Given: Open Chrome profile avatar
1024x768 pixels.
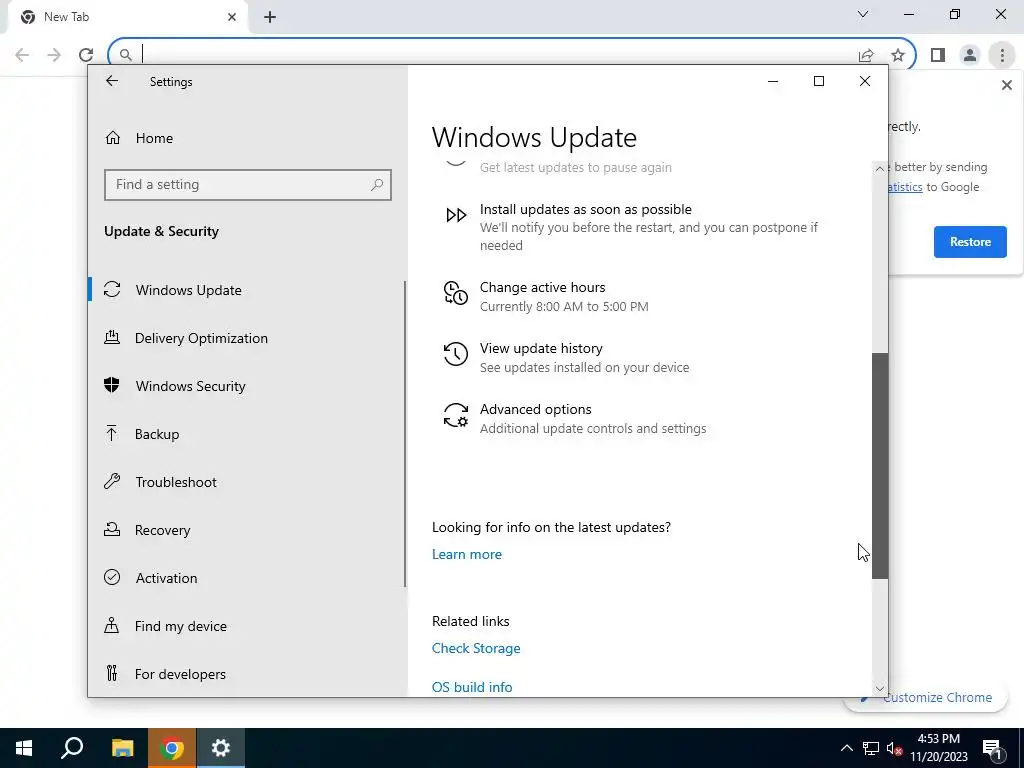Looking at the screenshot, I should (970, 56).
